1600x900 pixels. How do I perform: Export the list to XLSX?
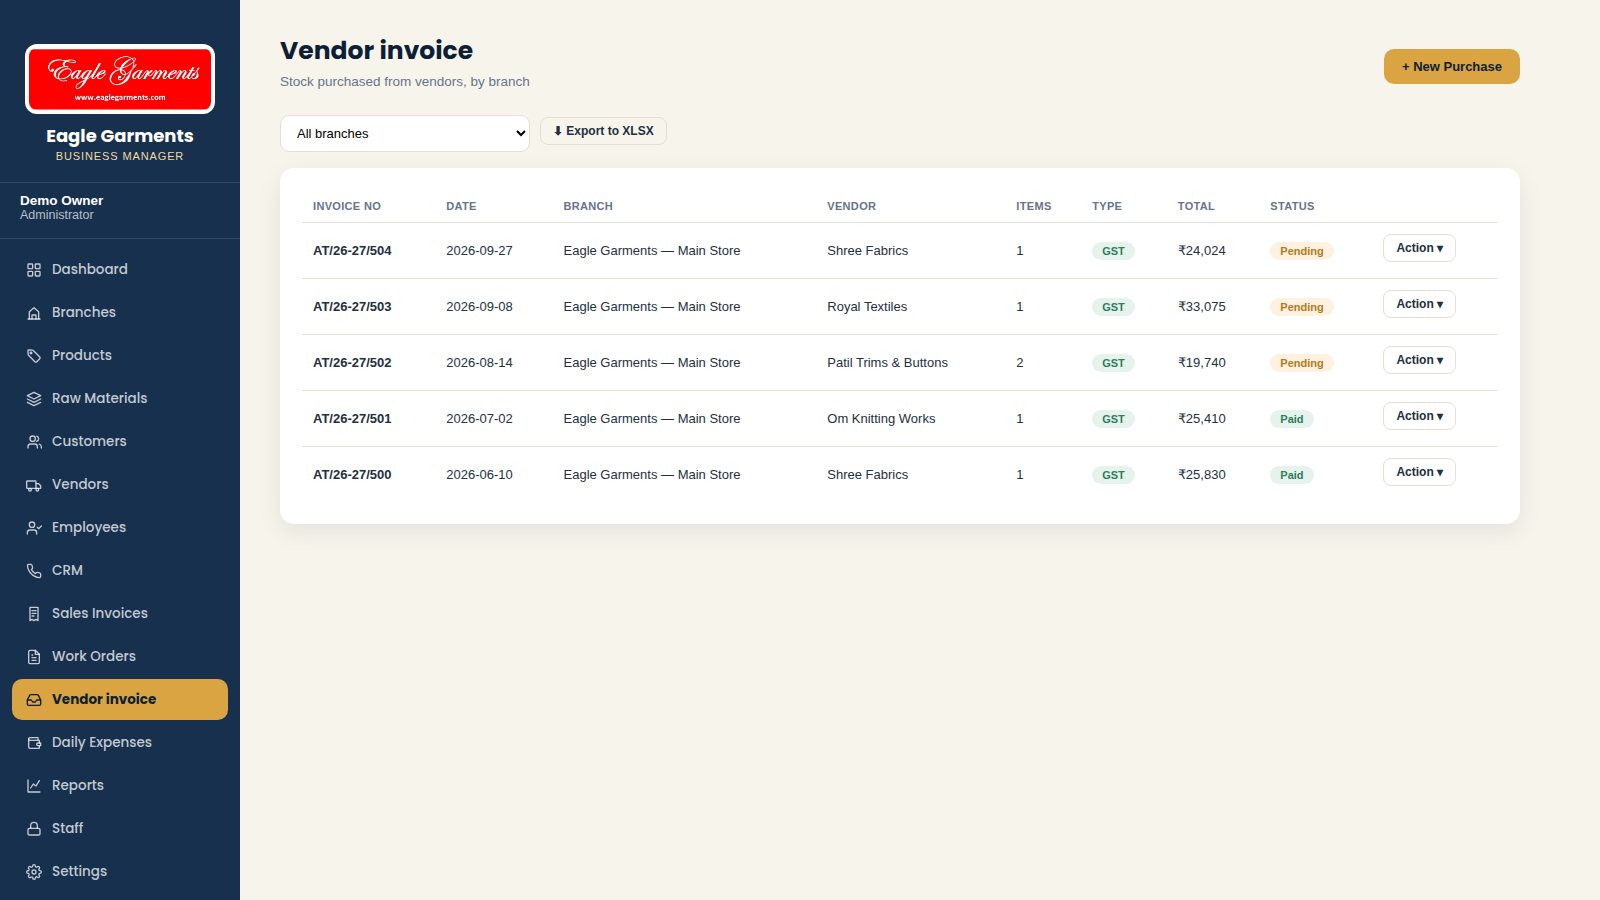[603, 131]
